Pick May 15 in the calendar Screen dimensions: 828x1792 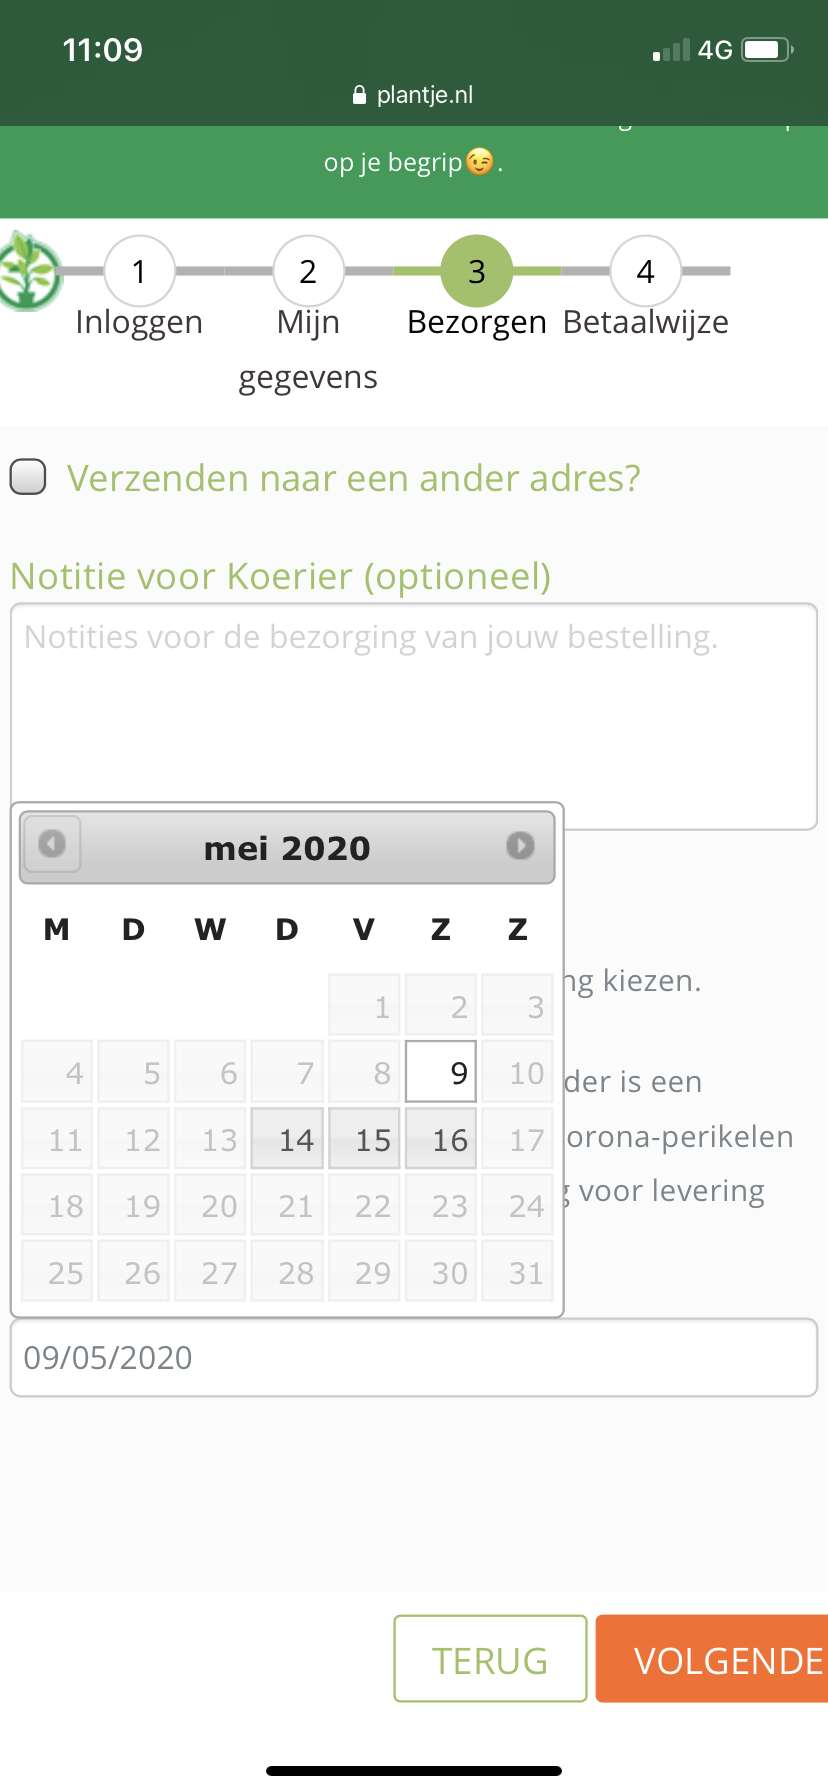click(364, 1139)
